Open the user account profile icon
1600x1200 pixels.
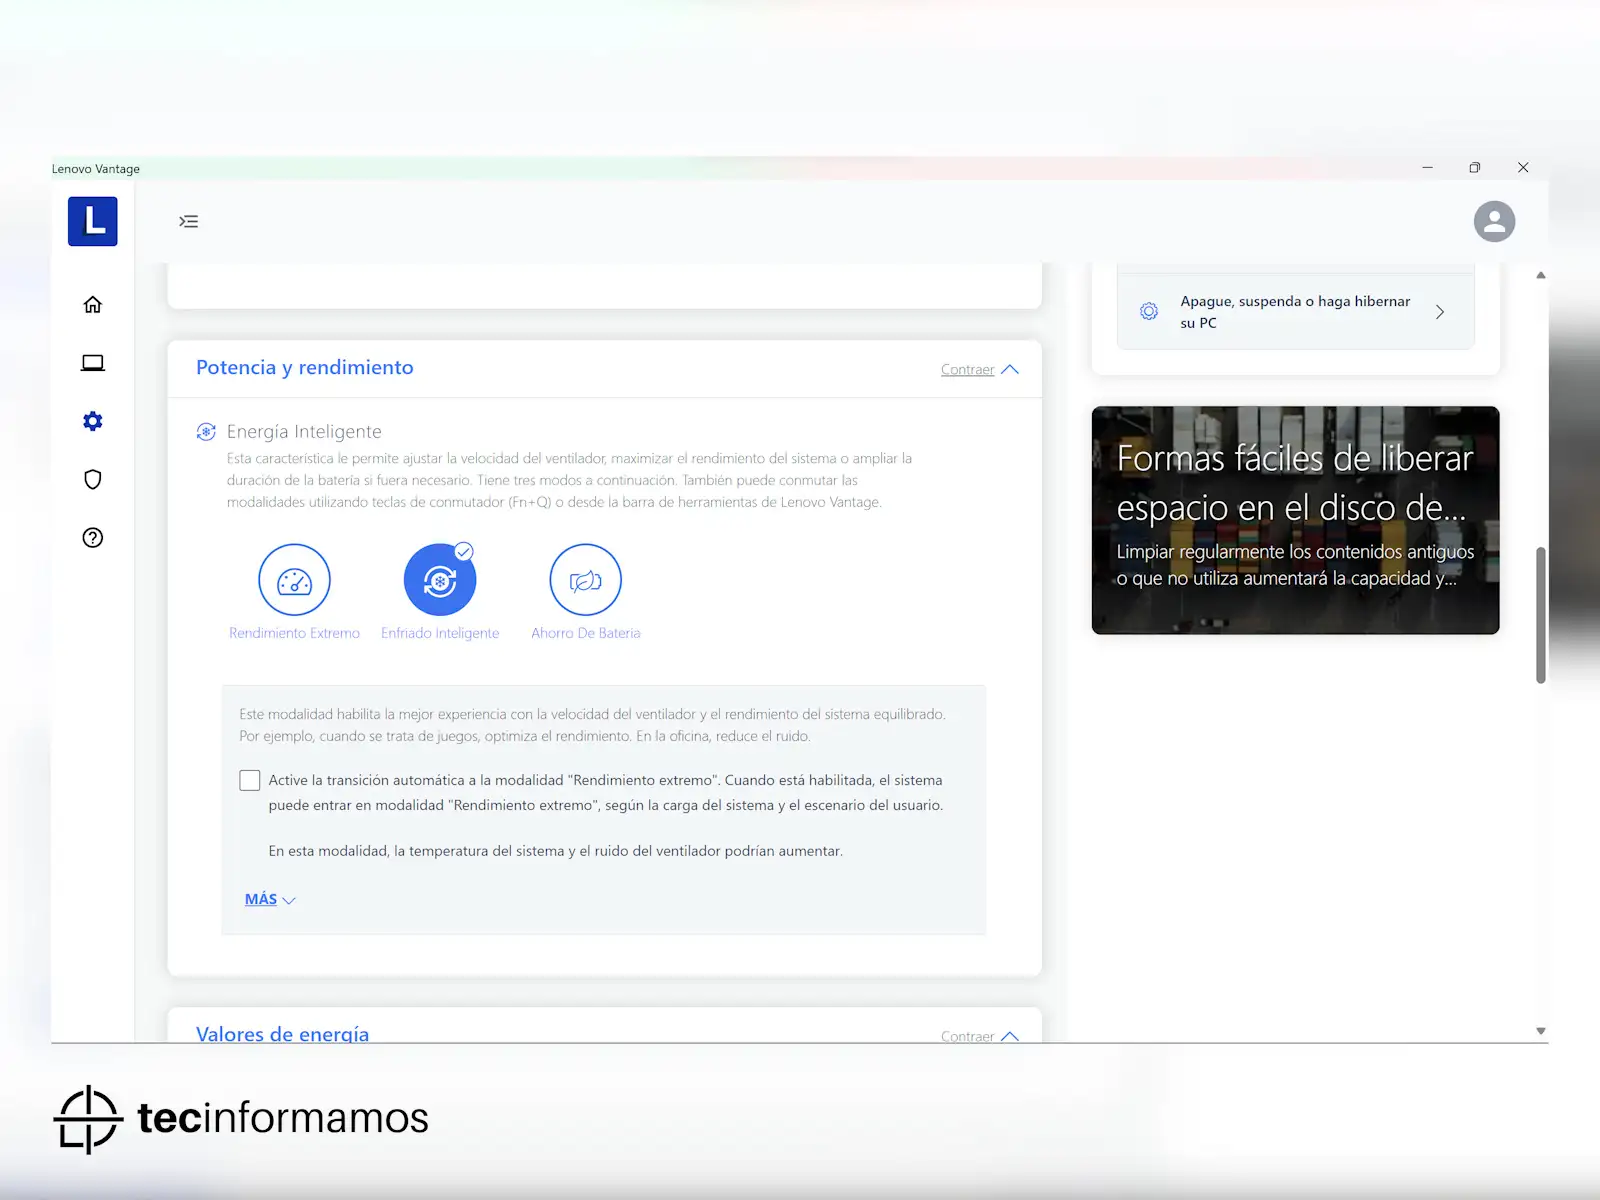[x=1494, y=221]
